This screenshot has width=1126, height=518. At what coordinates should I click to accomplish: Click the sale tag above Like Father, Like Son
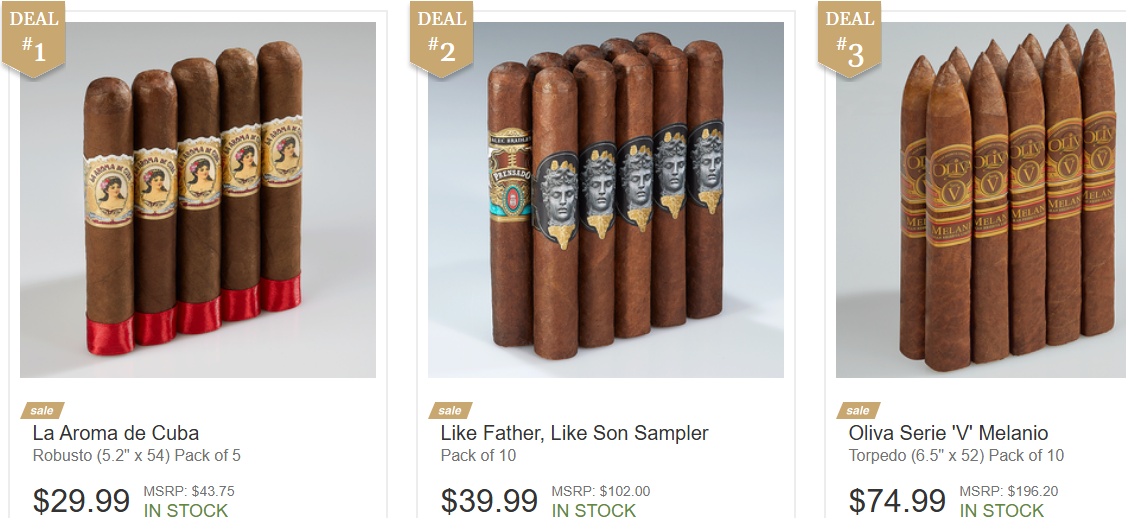point(450,410)
